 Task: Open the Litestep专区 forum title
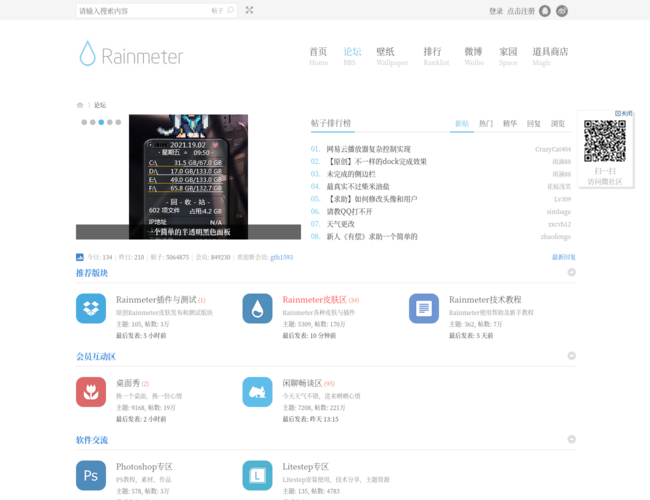[x=306, y=467]
